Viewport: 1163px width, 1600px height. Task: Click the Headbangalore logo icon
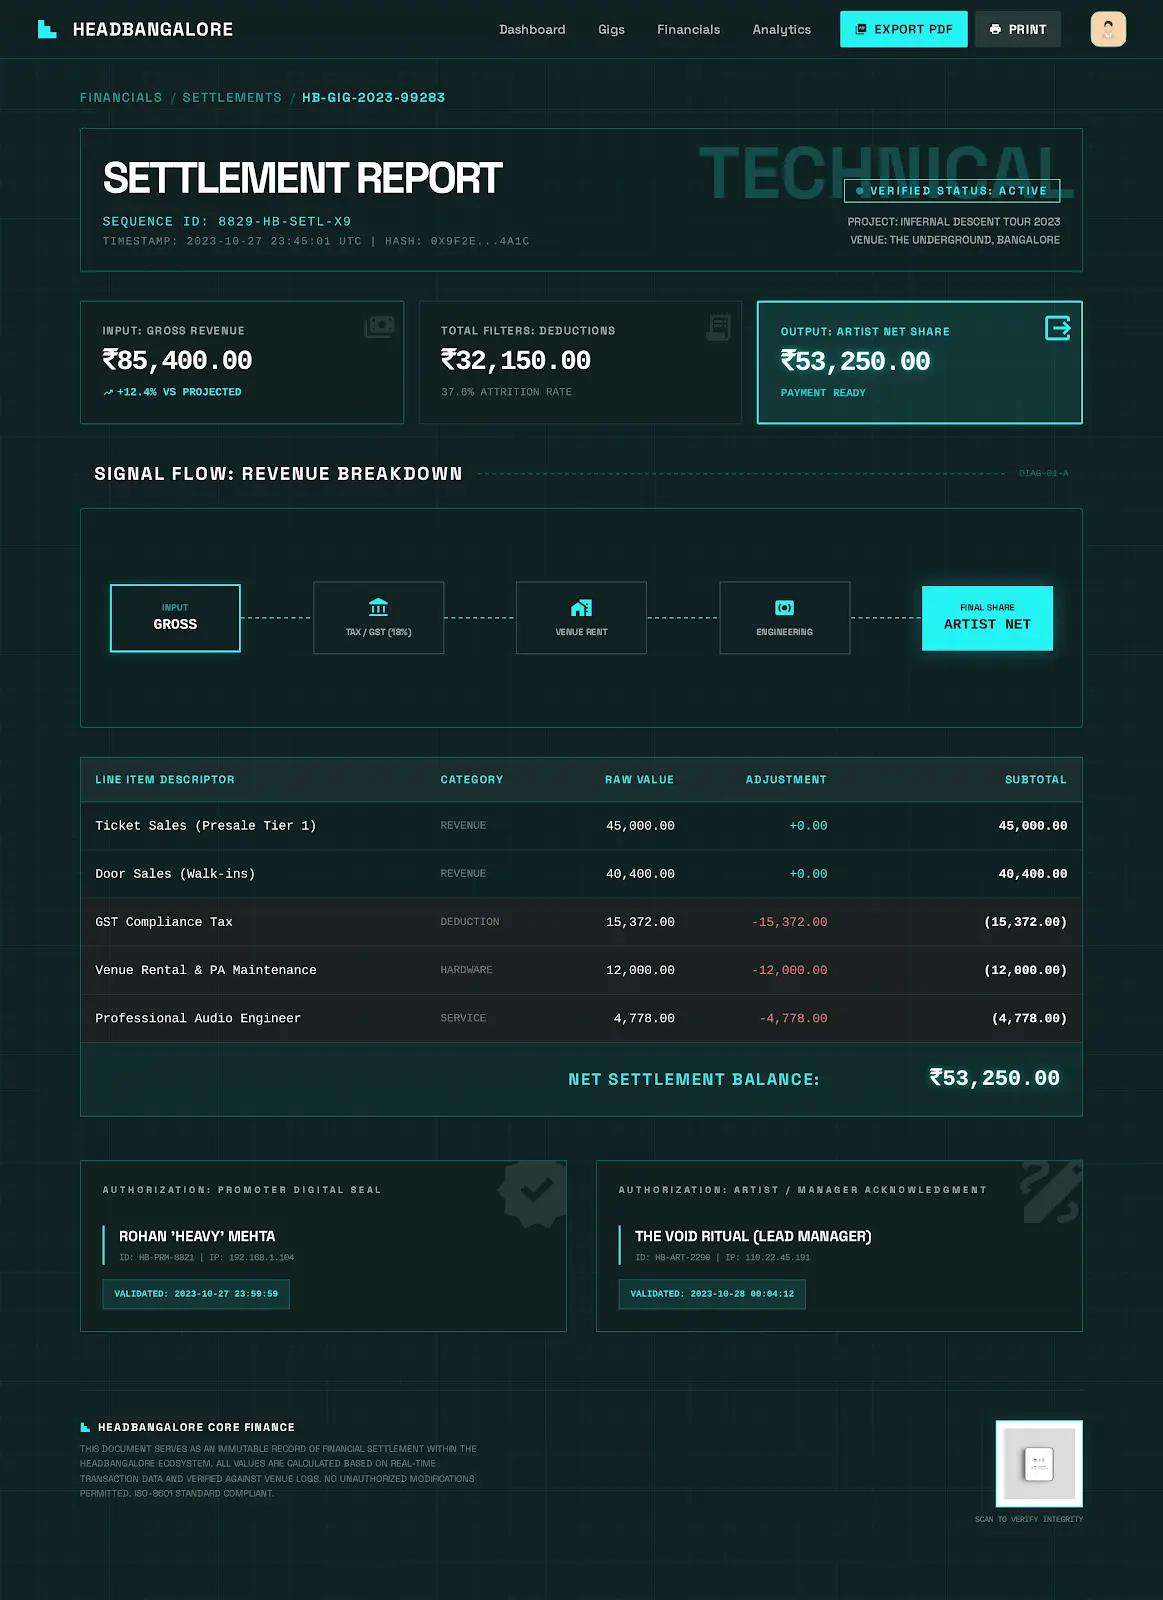click(x=47, y=29)
